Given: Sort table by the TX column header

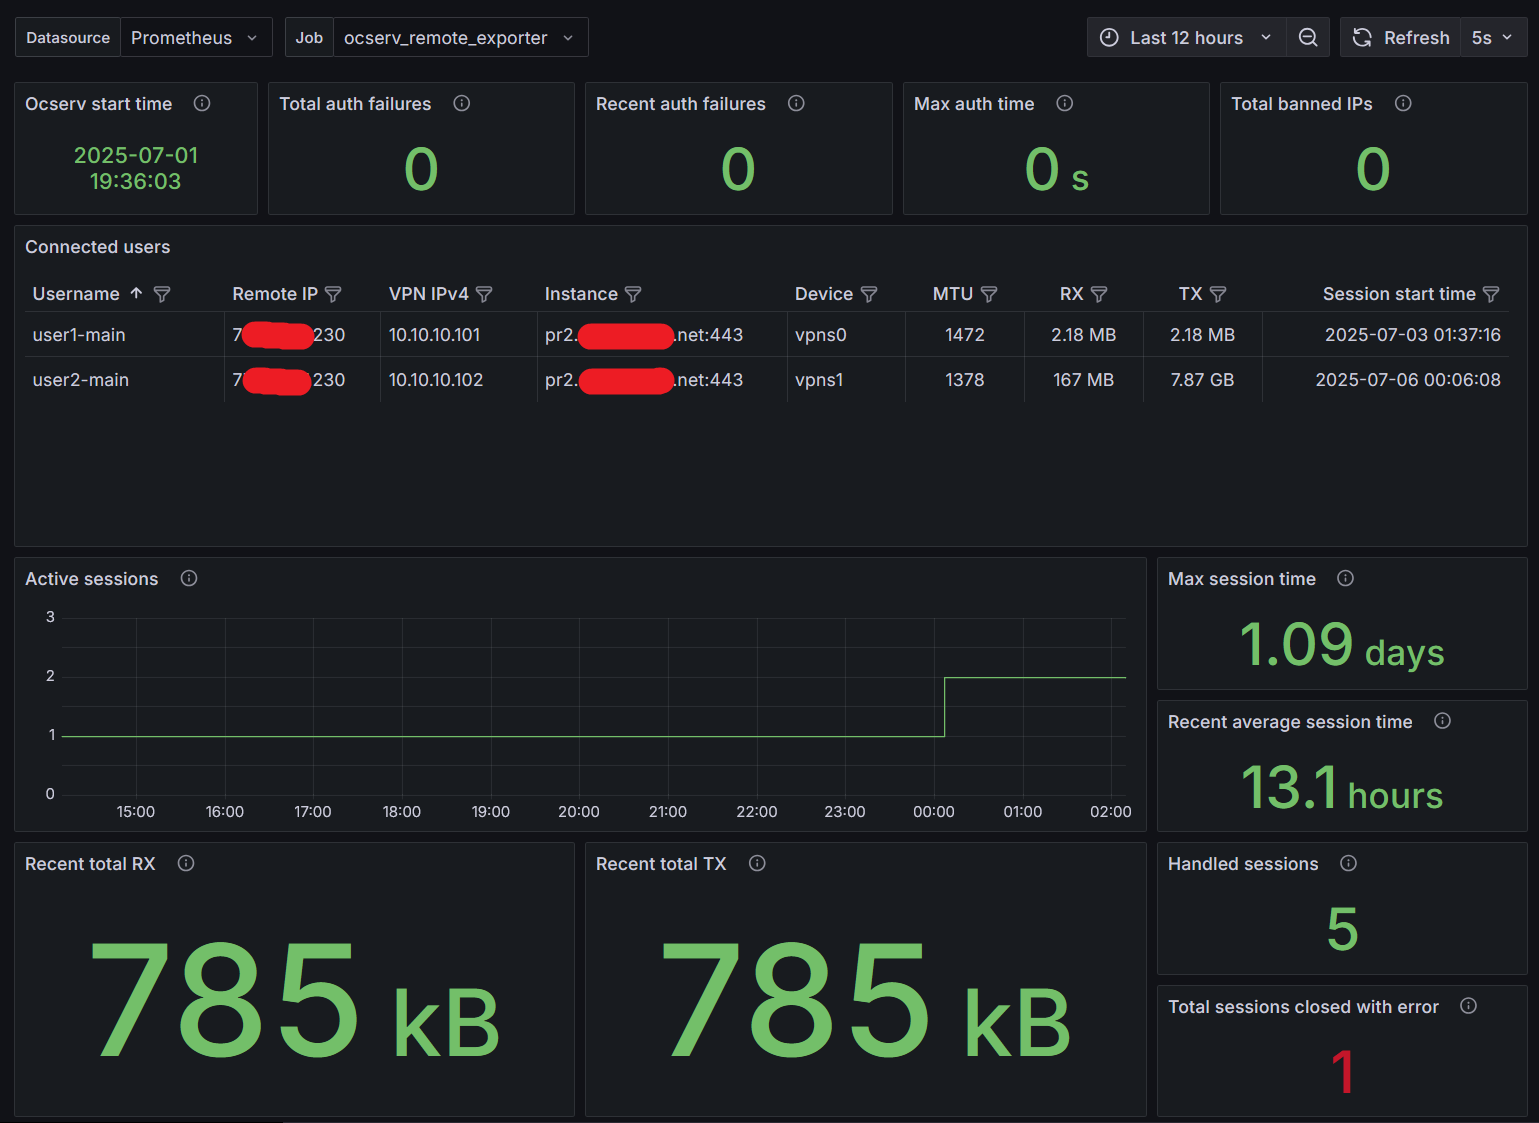Looking at the screenshot, I should pyautogui.click(x=1189, y=294).
